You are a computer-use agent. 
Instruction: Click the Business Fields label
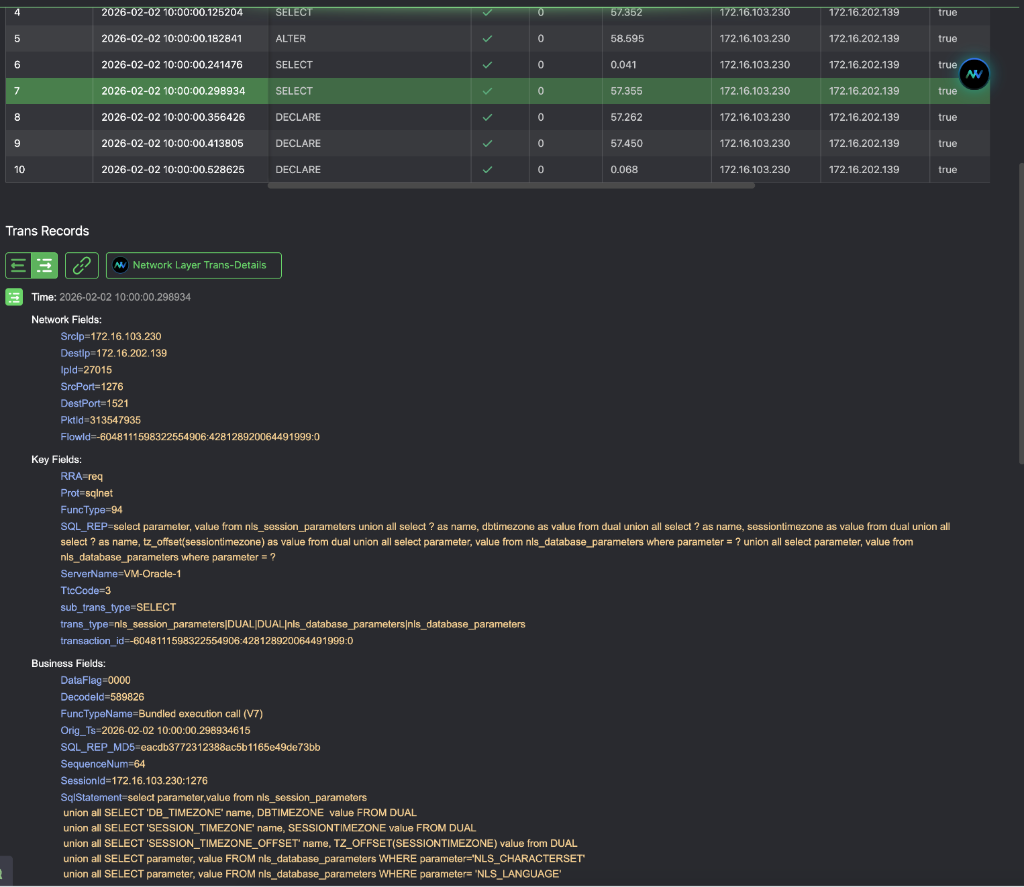tap(69, 663)
